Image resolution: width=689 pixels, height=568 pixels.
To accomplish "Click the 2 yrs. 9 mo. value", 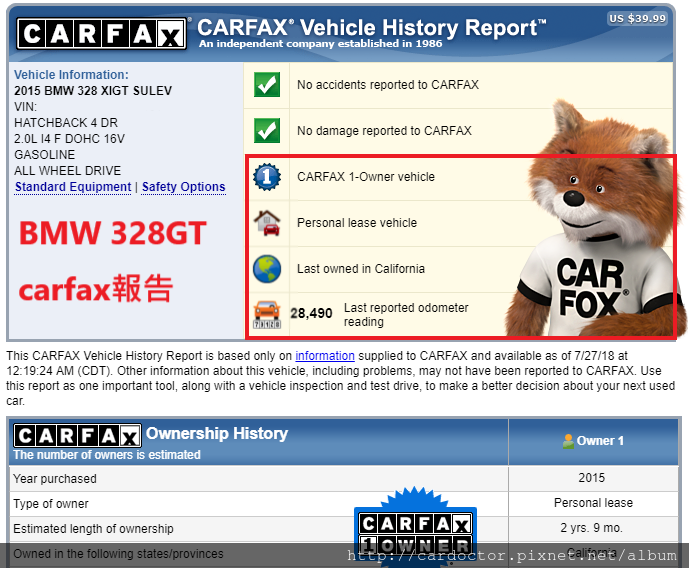I will pyautogui.click(x=591, y=528).
